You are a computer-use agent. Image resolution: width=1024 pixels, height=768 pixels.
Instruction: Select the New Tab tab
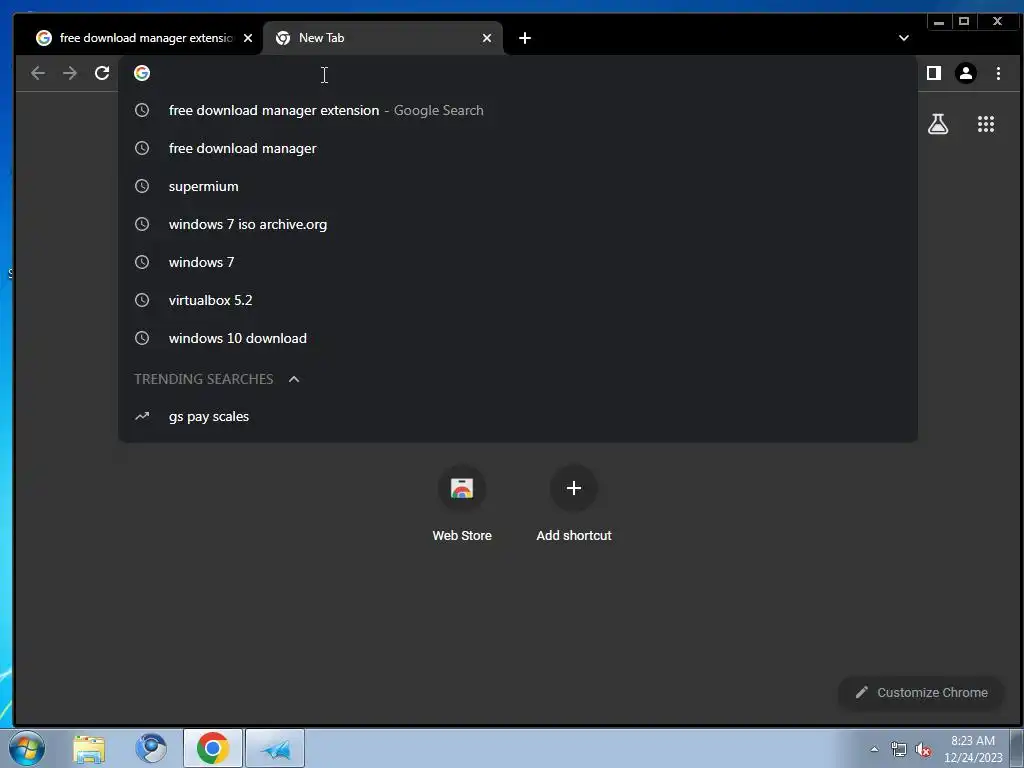point(383,38)
